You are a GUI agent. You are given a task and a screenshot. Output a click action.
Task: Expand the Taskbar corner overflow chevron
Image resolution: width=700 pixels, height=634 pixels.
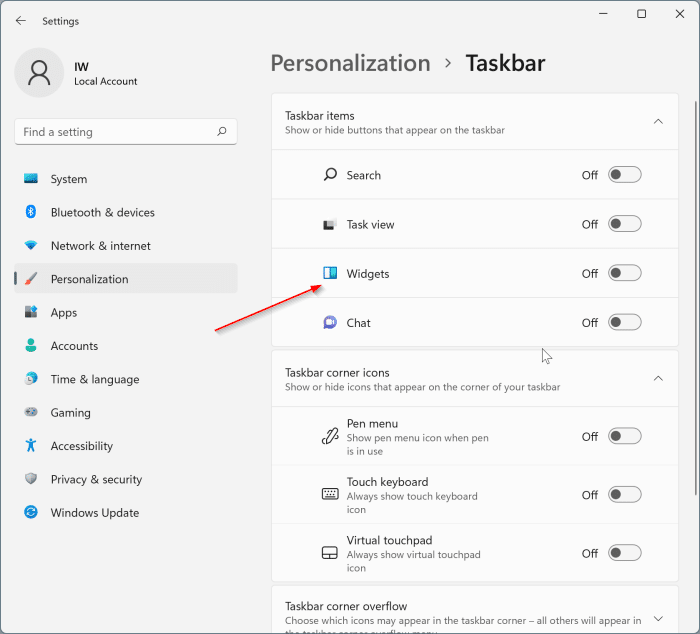[x=658, y=619]
